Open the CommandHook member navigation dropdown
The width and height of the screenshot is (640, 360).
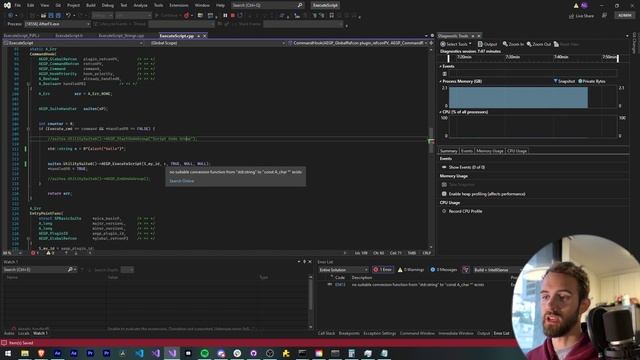(x=357, y=43)
